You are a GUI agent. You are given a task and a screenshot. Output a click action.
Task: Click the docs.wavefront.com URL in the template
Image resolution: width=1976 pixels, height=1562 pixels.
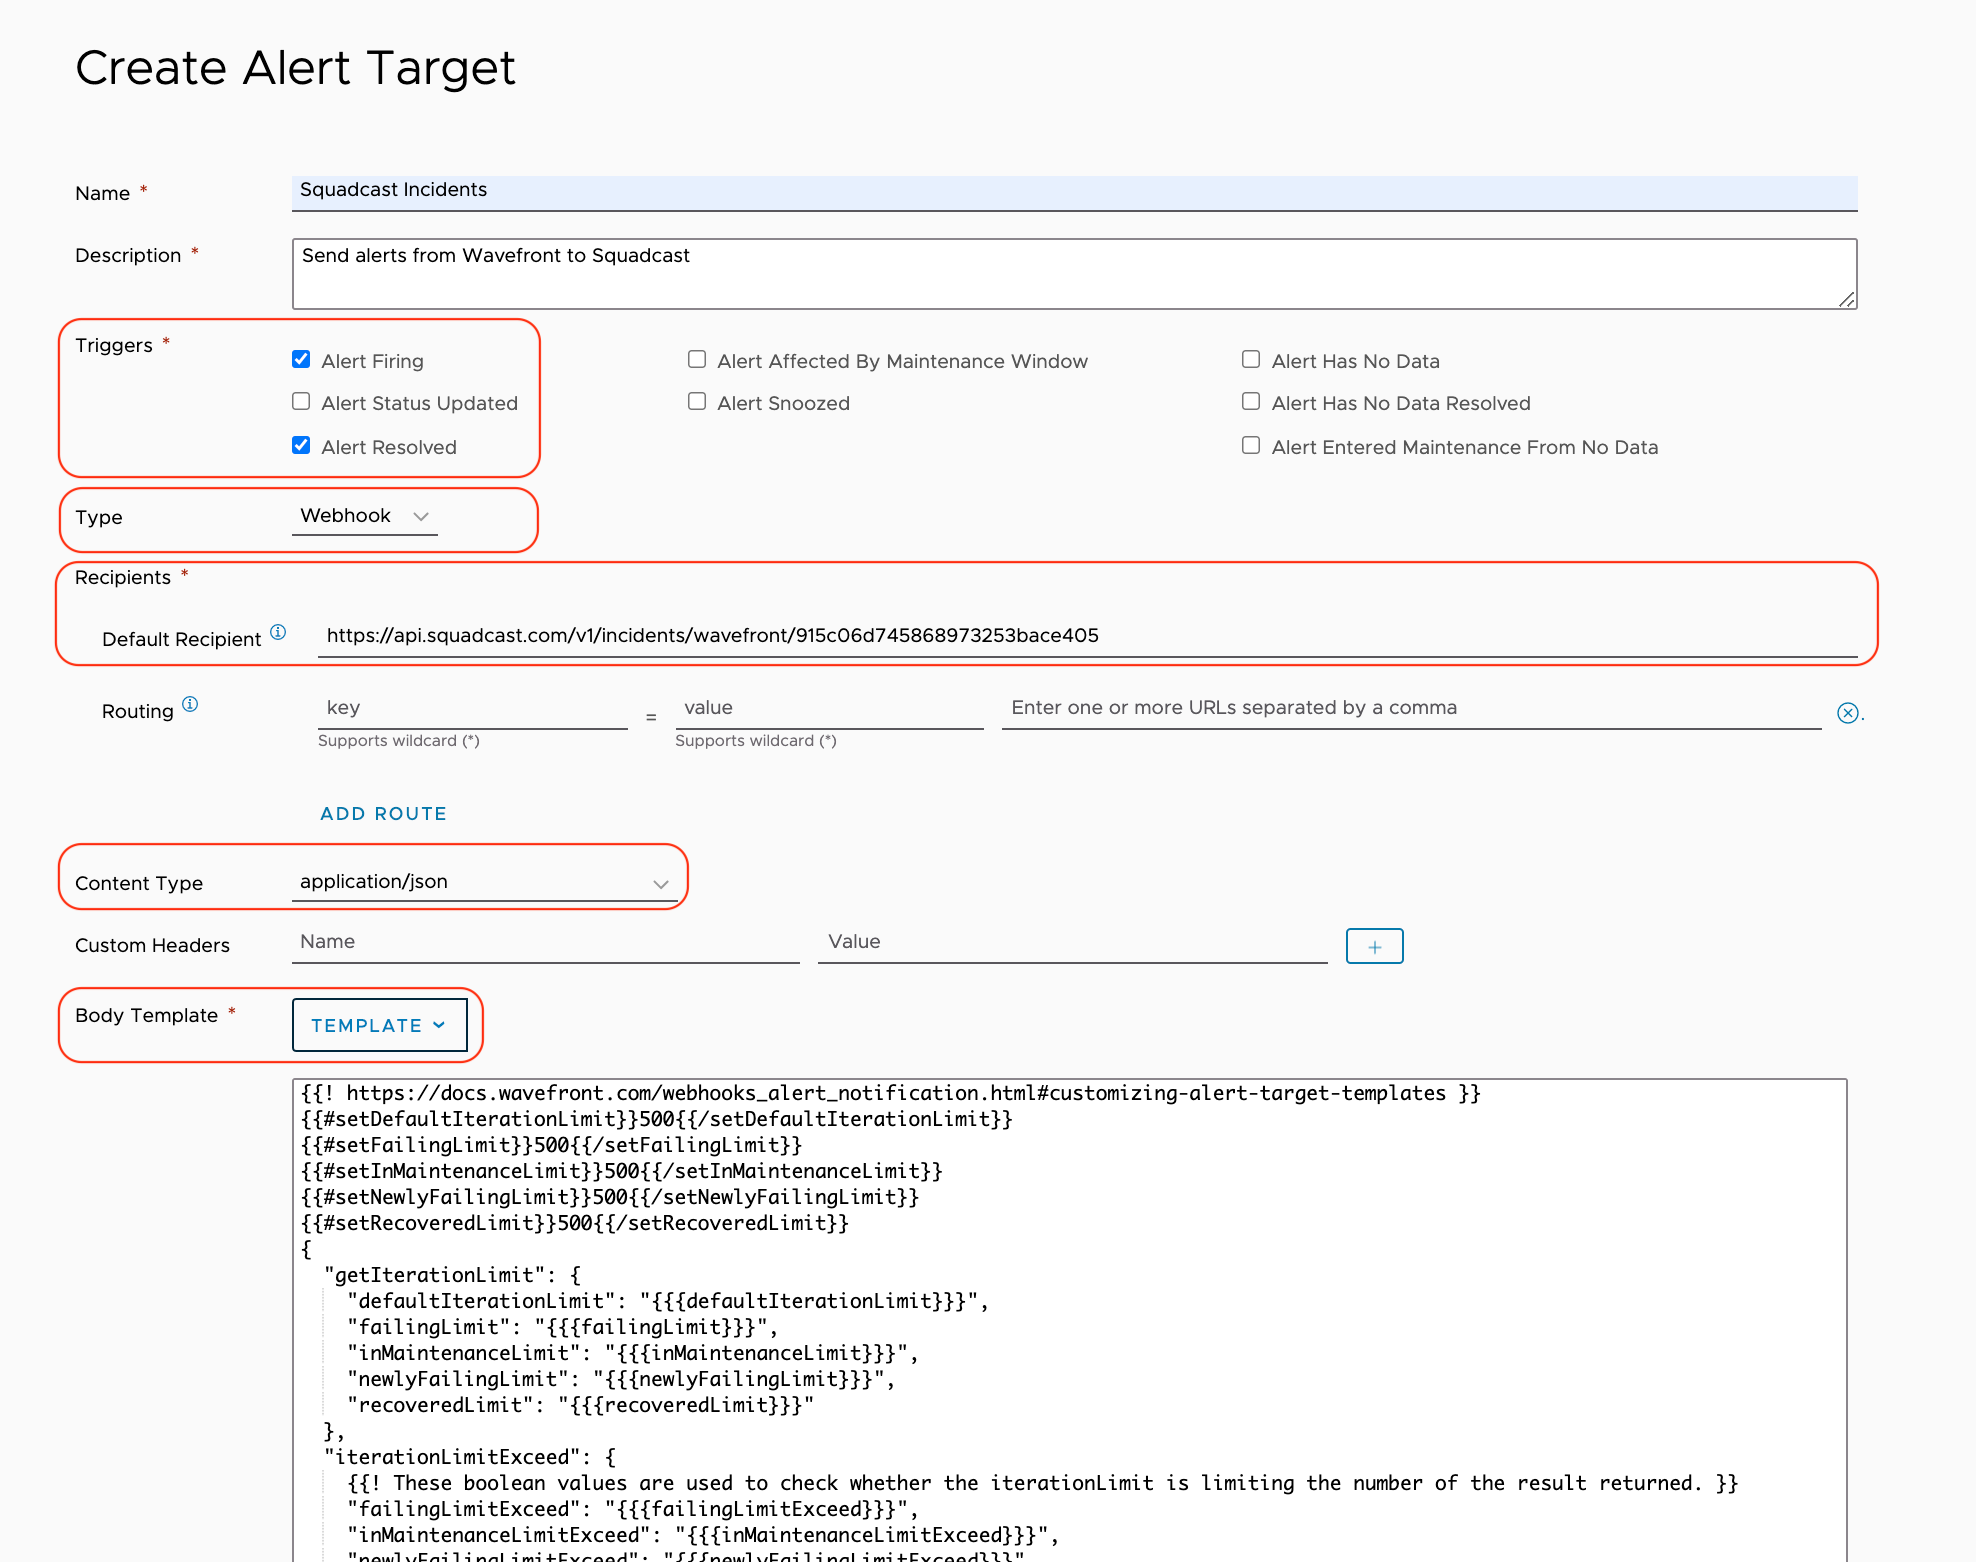tap(896, 1093)
